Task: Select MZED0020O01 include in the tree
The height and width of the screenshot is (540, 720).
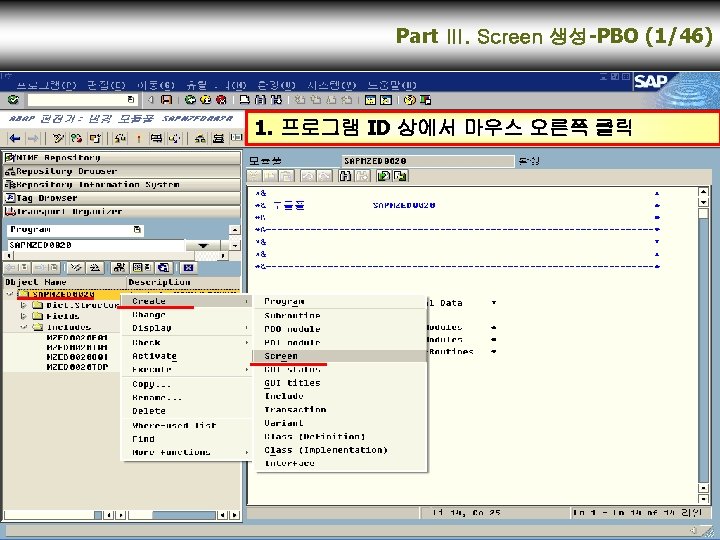Action: pyautogui.click(x=77, y=357)
